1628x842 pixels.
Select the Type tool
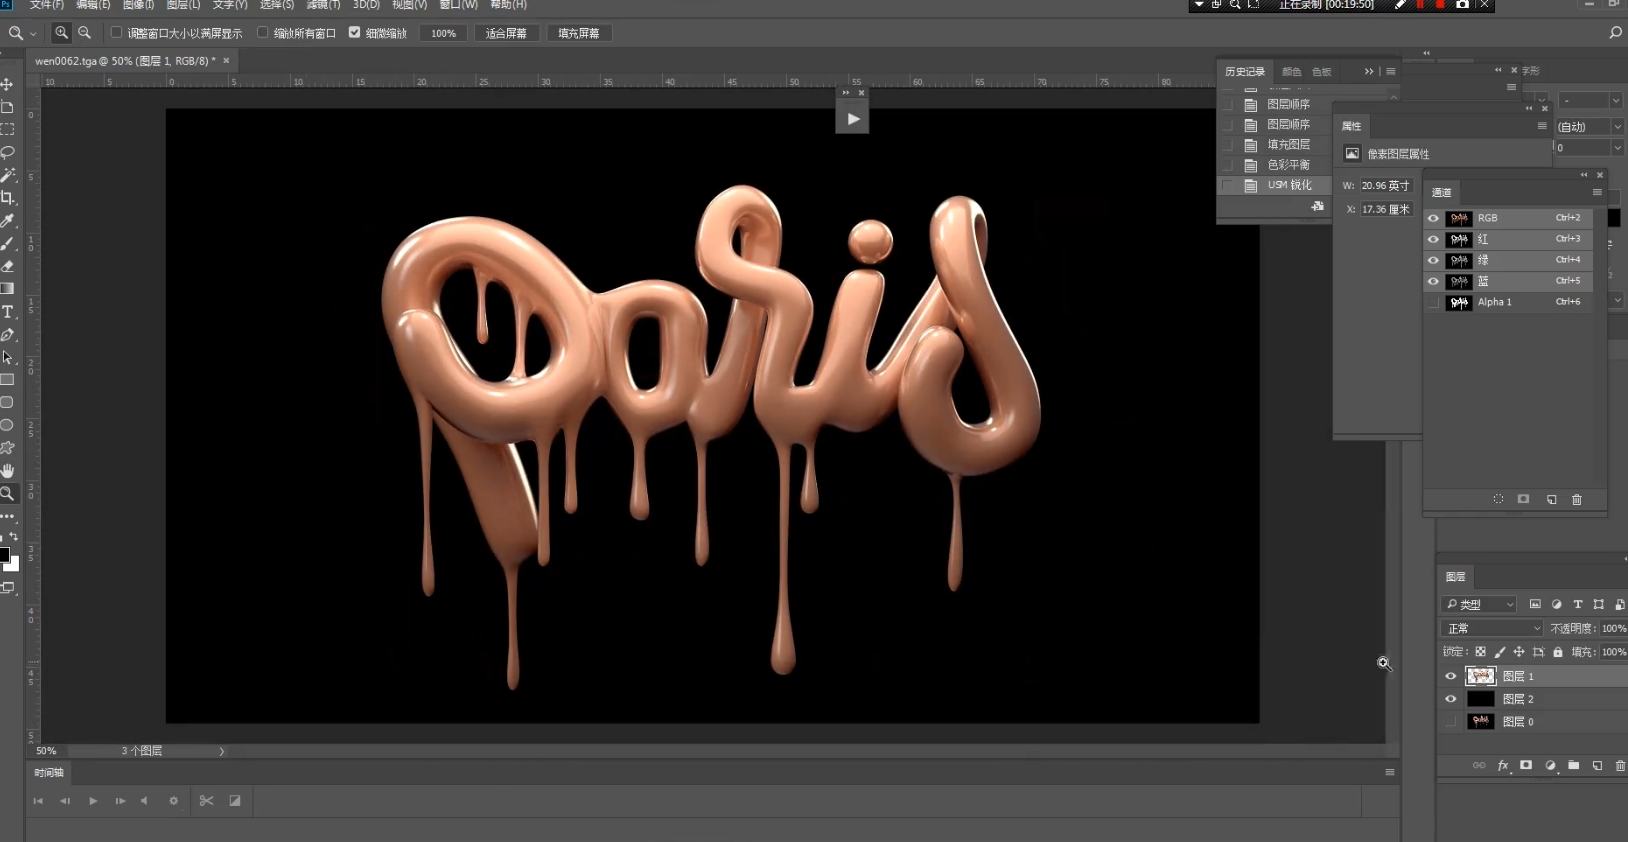click(7, 312)
